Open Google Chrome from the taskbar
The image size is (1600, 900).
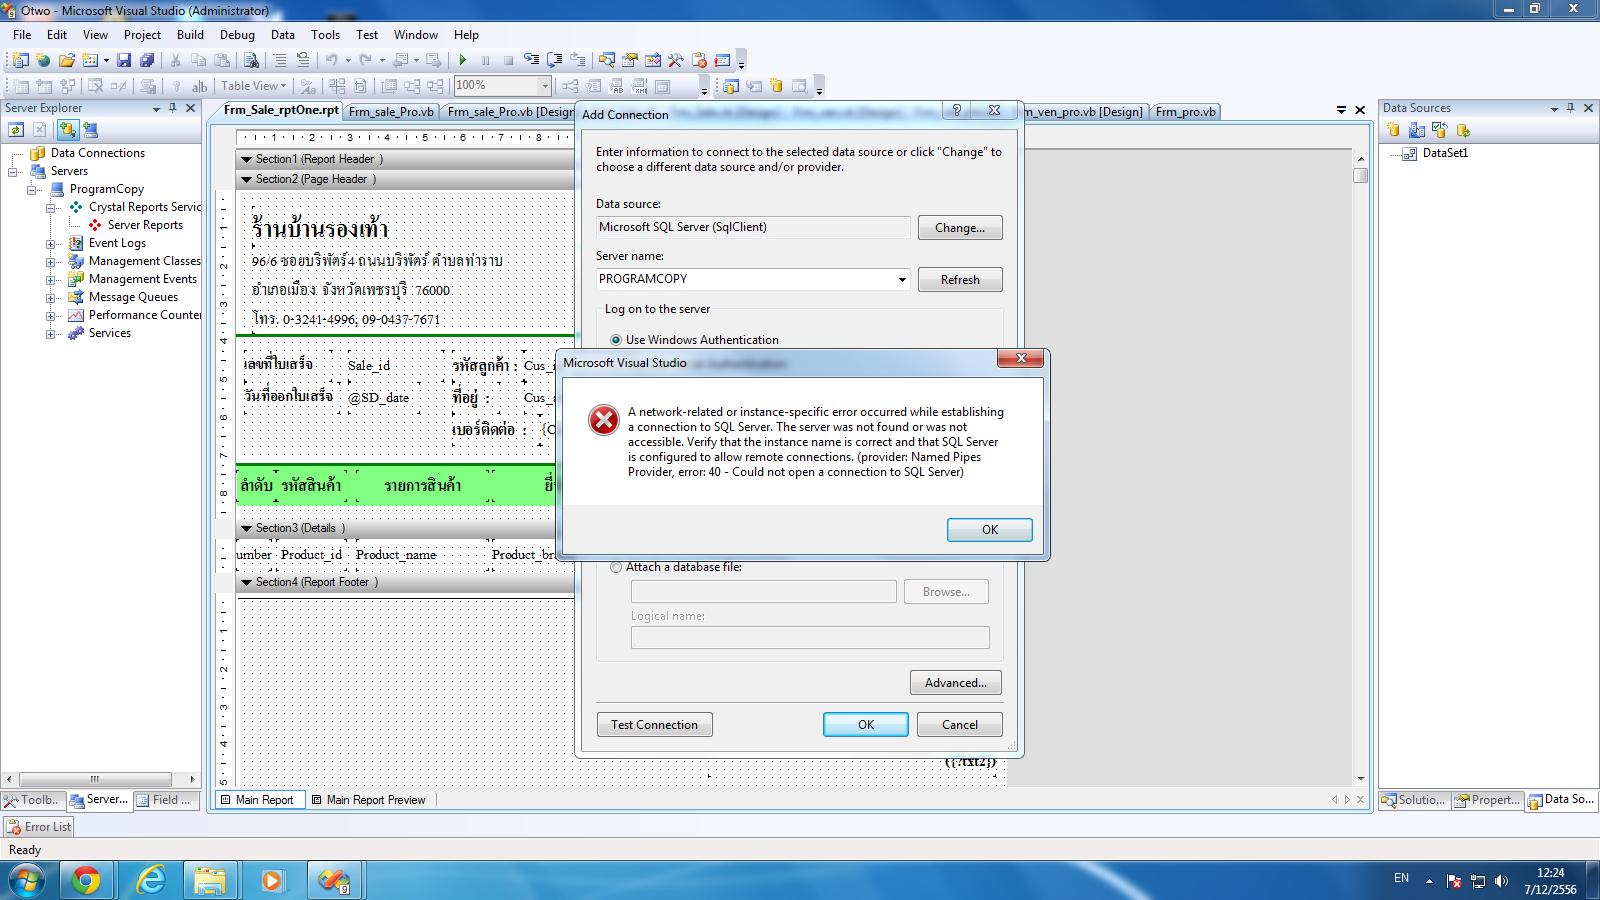tap(86, 880)
